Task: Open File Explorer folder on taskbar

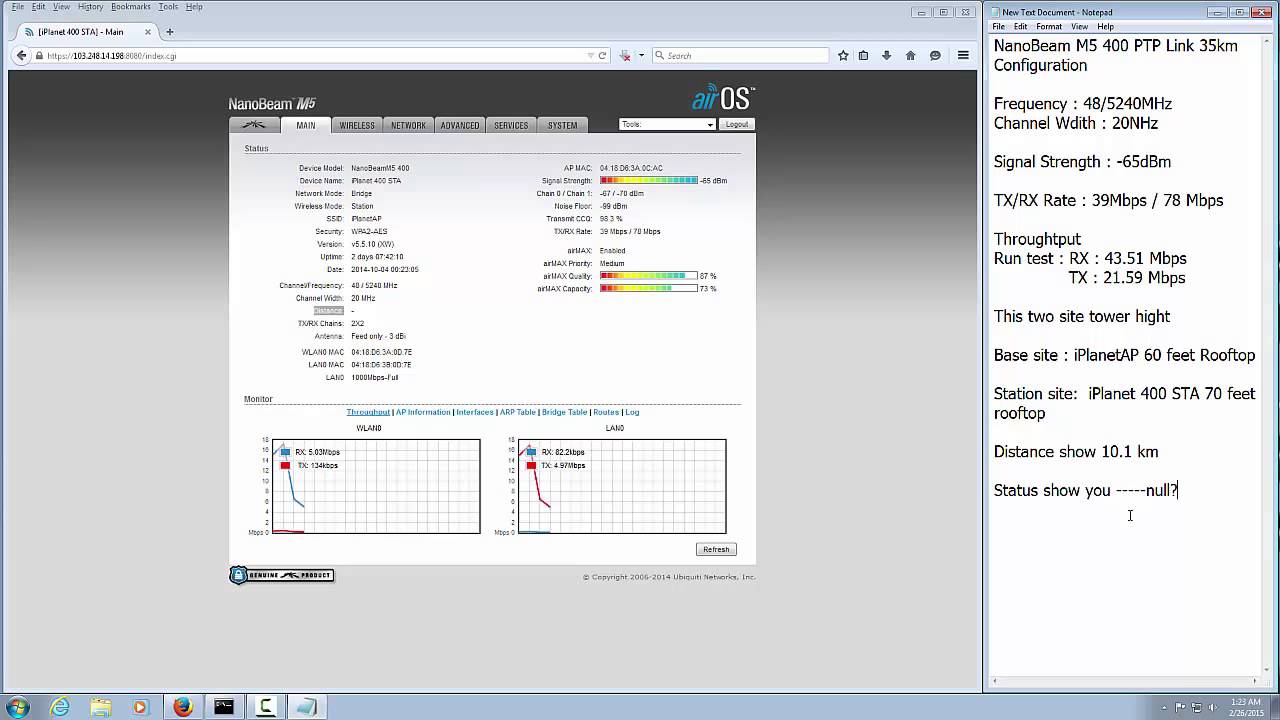Action: [x=101, y=707]
